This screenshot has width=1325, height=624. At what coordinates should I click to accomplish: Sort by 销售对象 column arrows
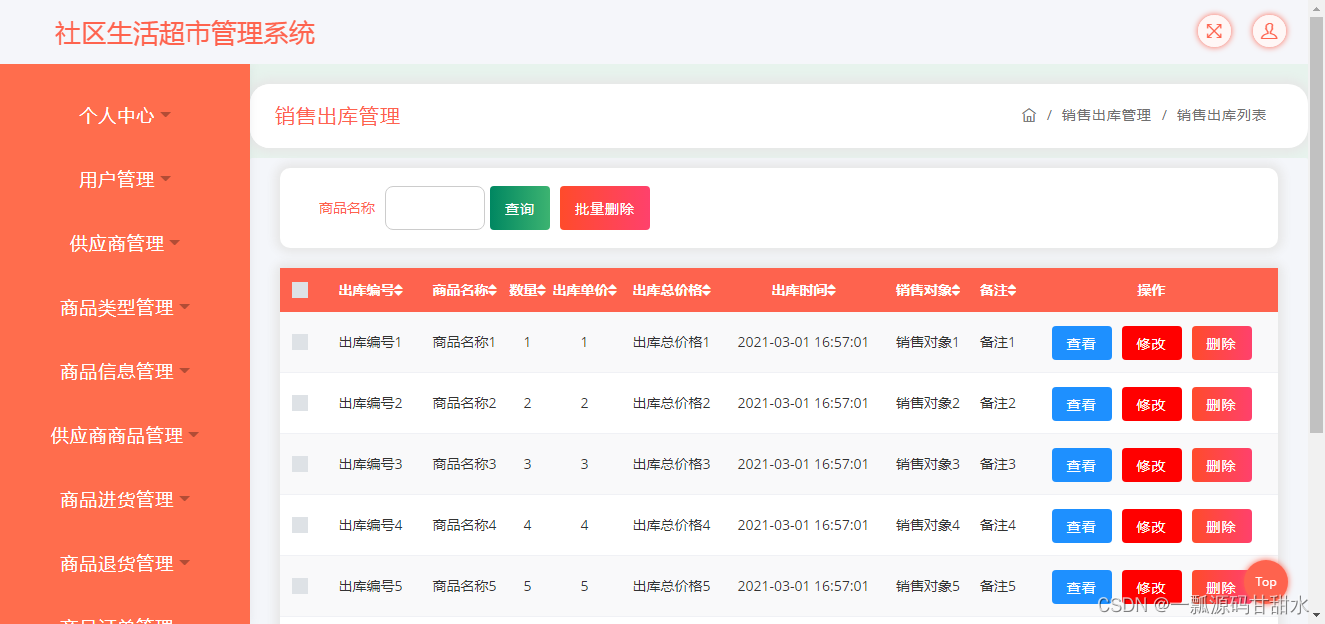[x=956, y=290]
